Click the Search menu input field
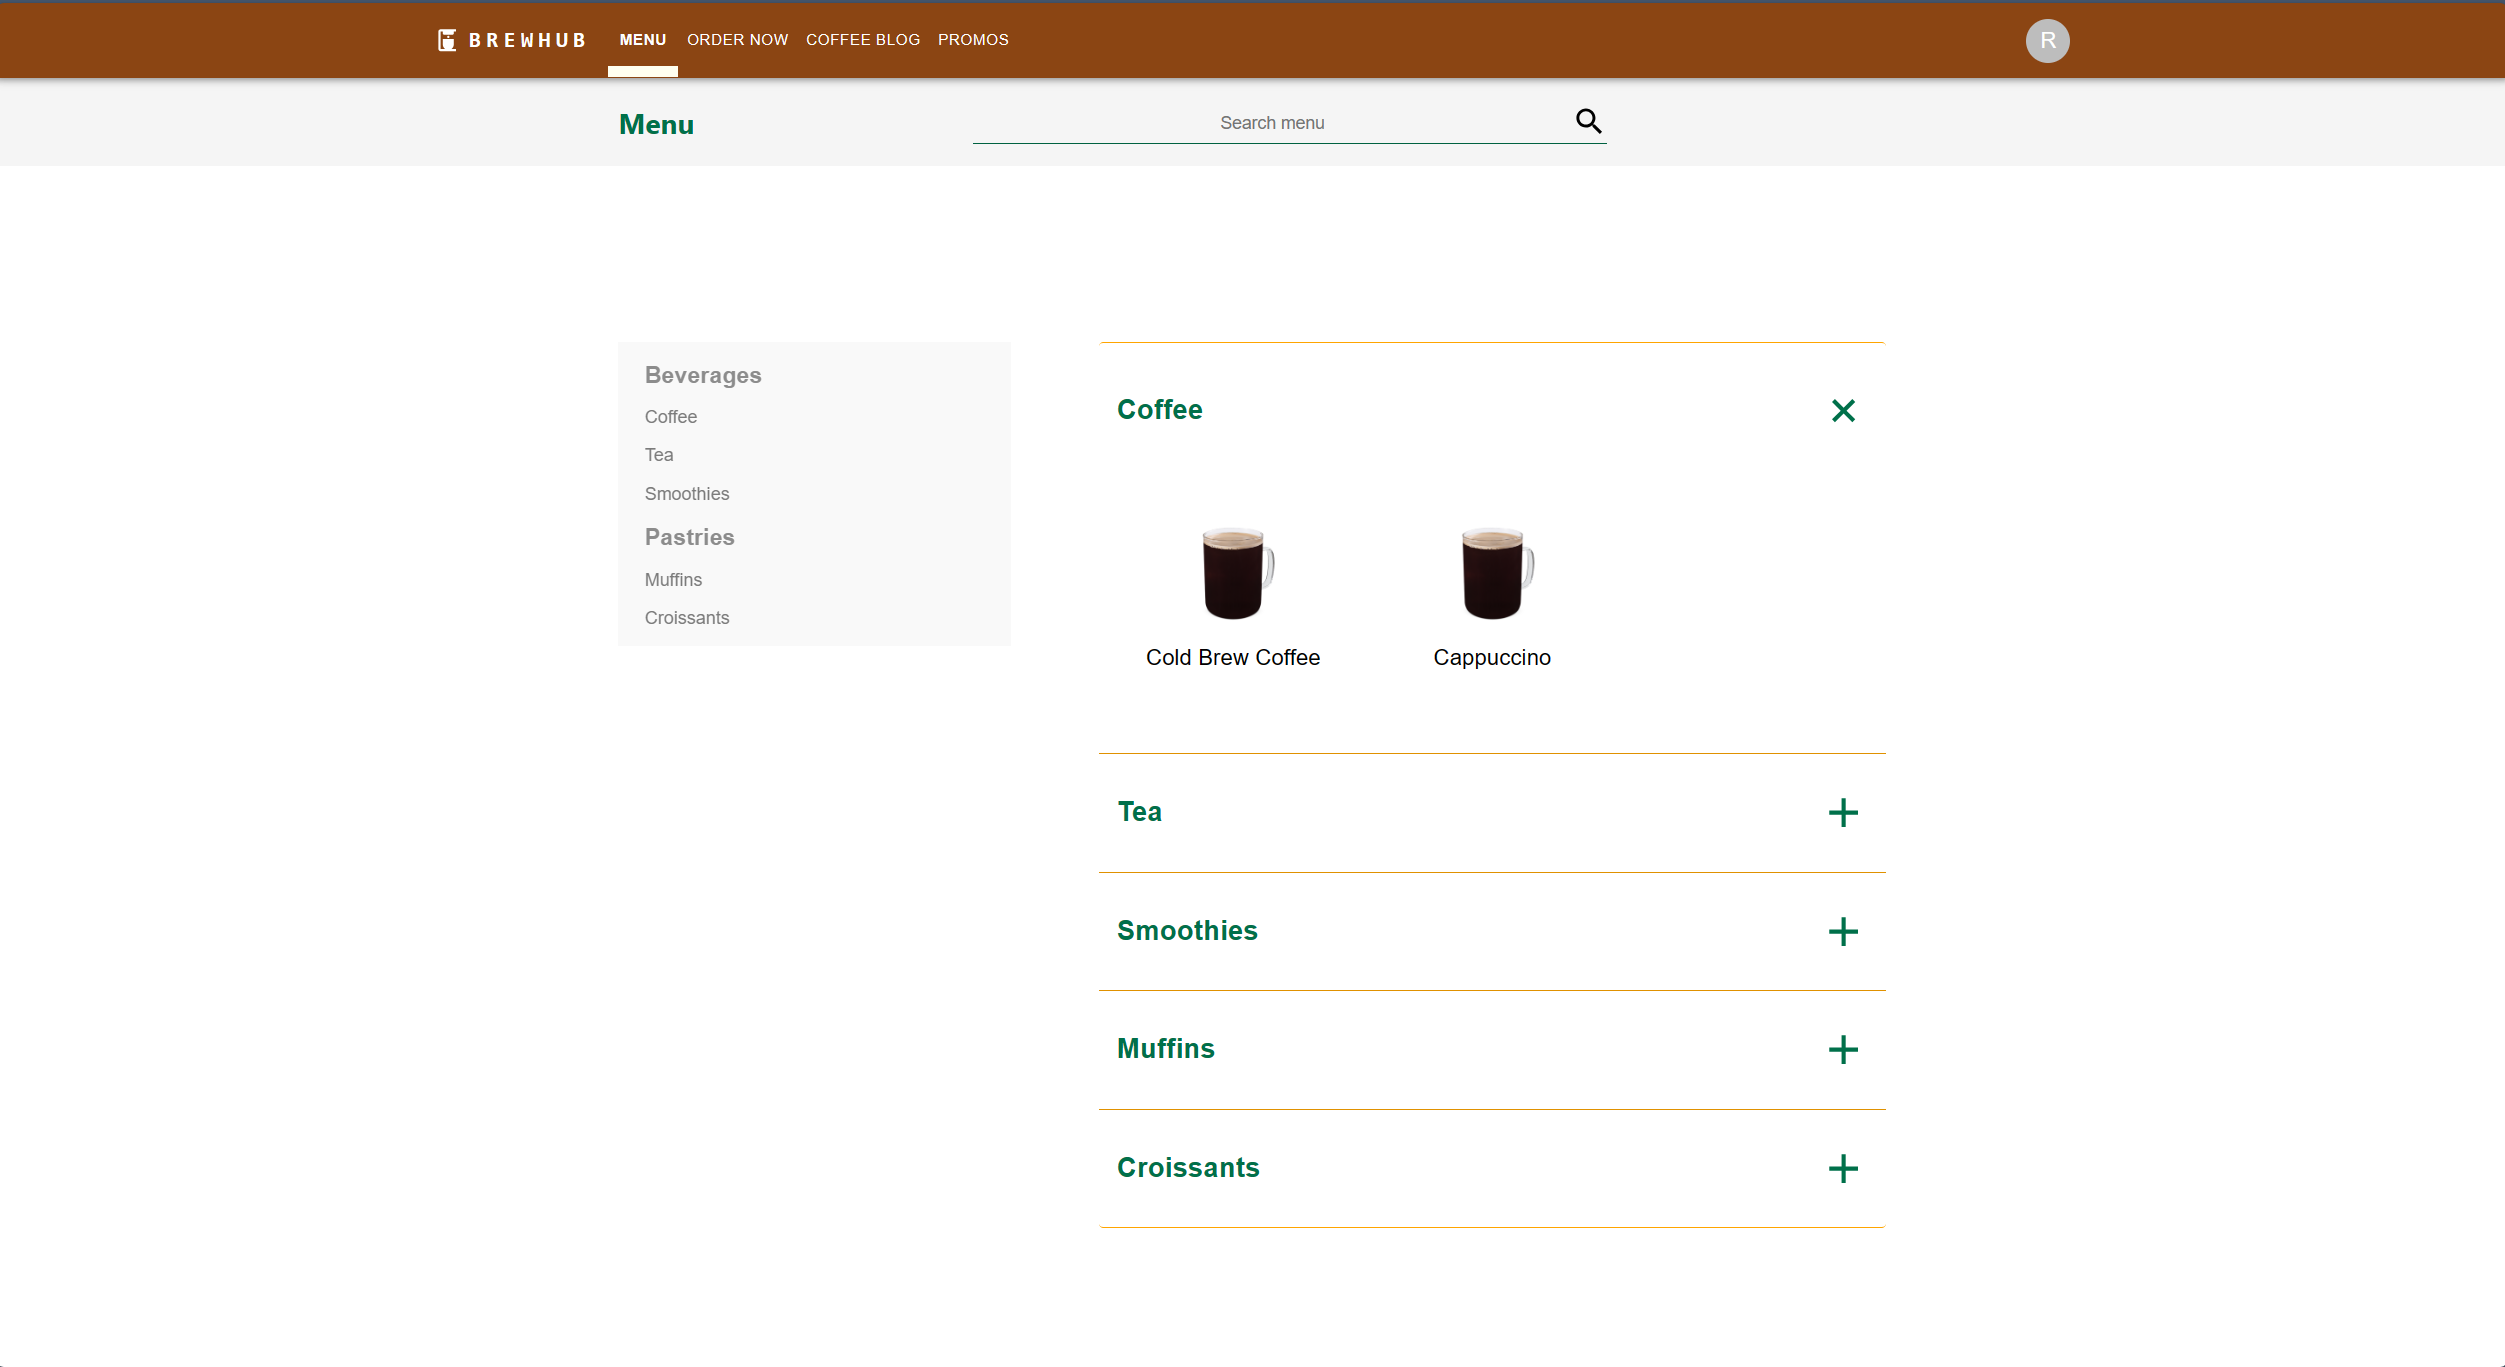This screenshot has height=1367, width=2505. pos(1270,123)
